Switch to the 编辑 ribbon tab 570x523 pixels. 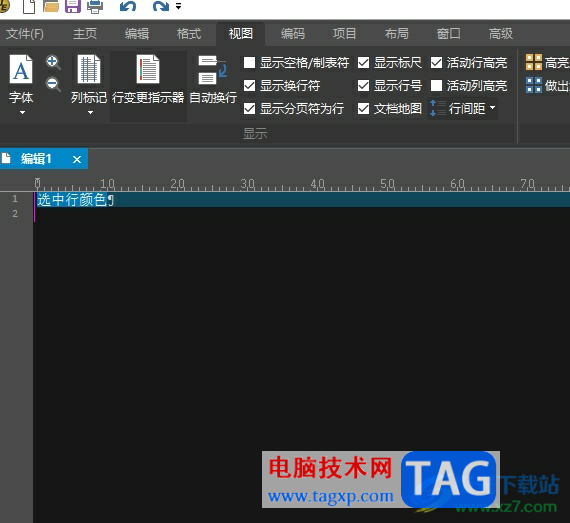tap(137, 34)
